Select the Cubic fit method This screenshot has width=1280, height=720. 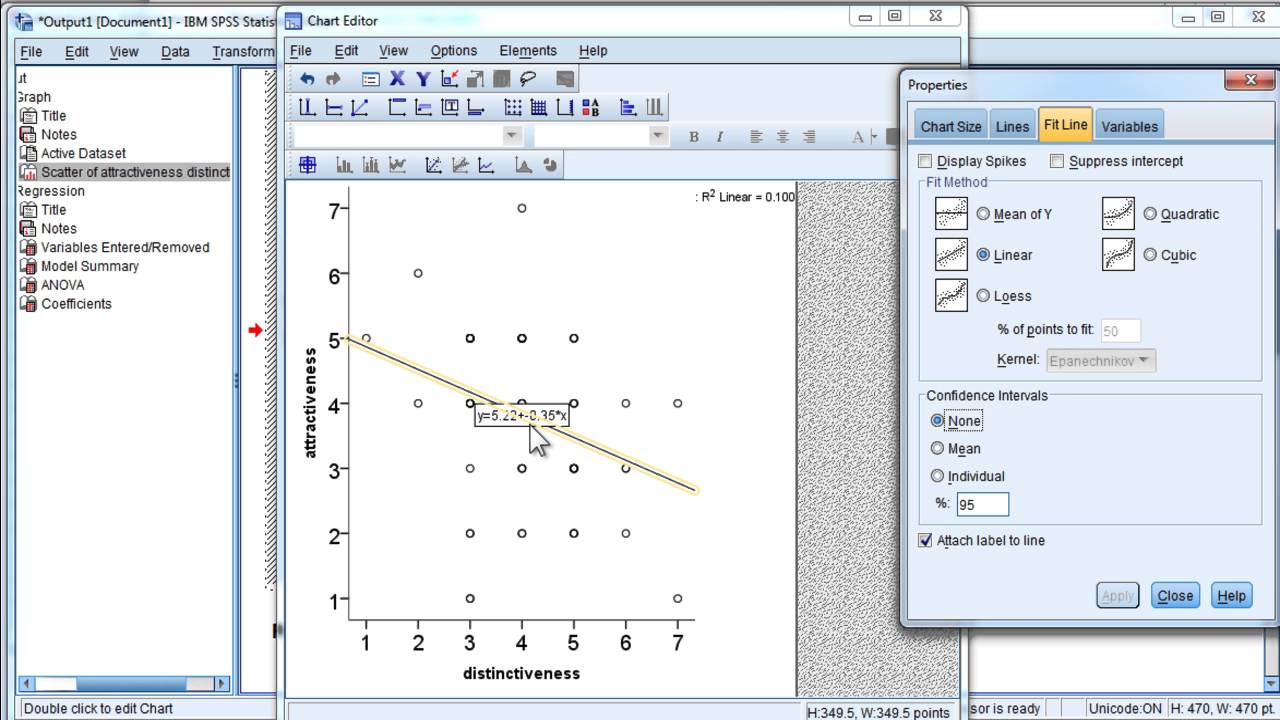1150,255
